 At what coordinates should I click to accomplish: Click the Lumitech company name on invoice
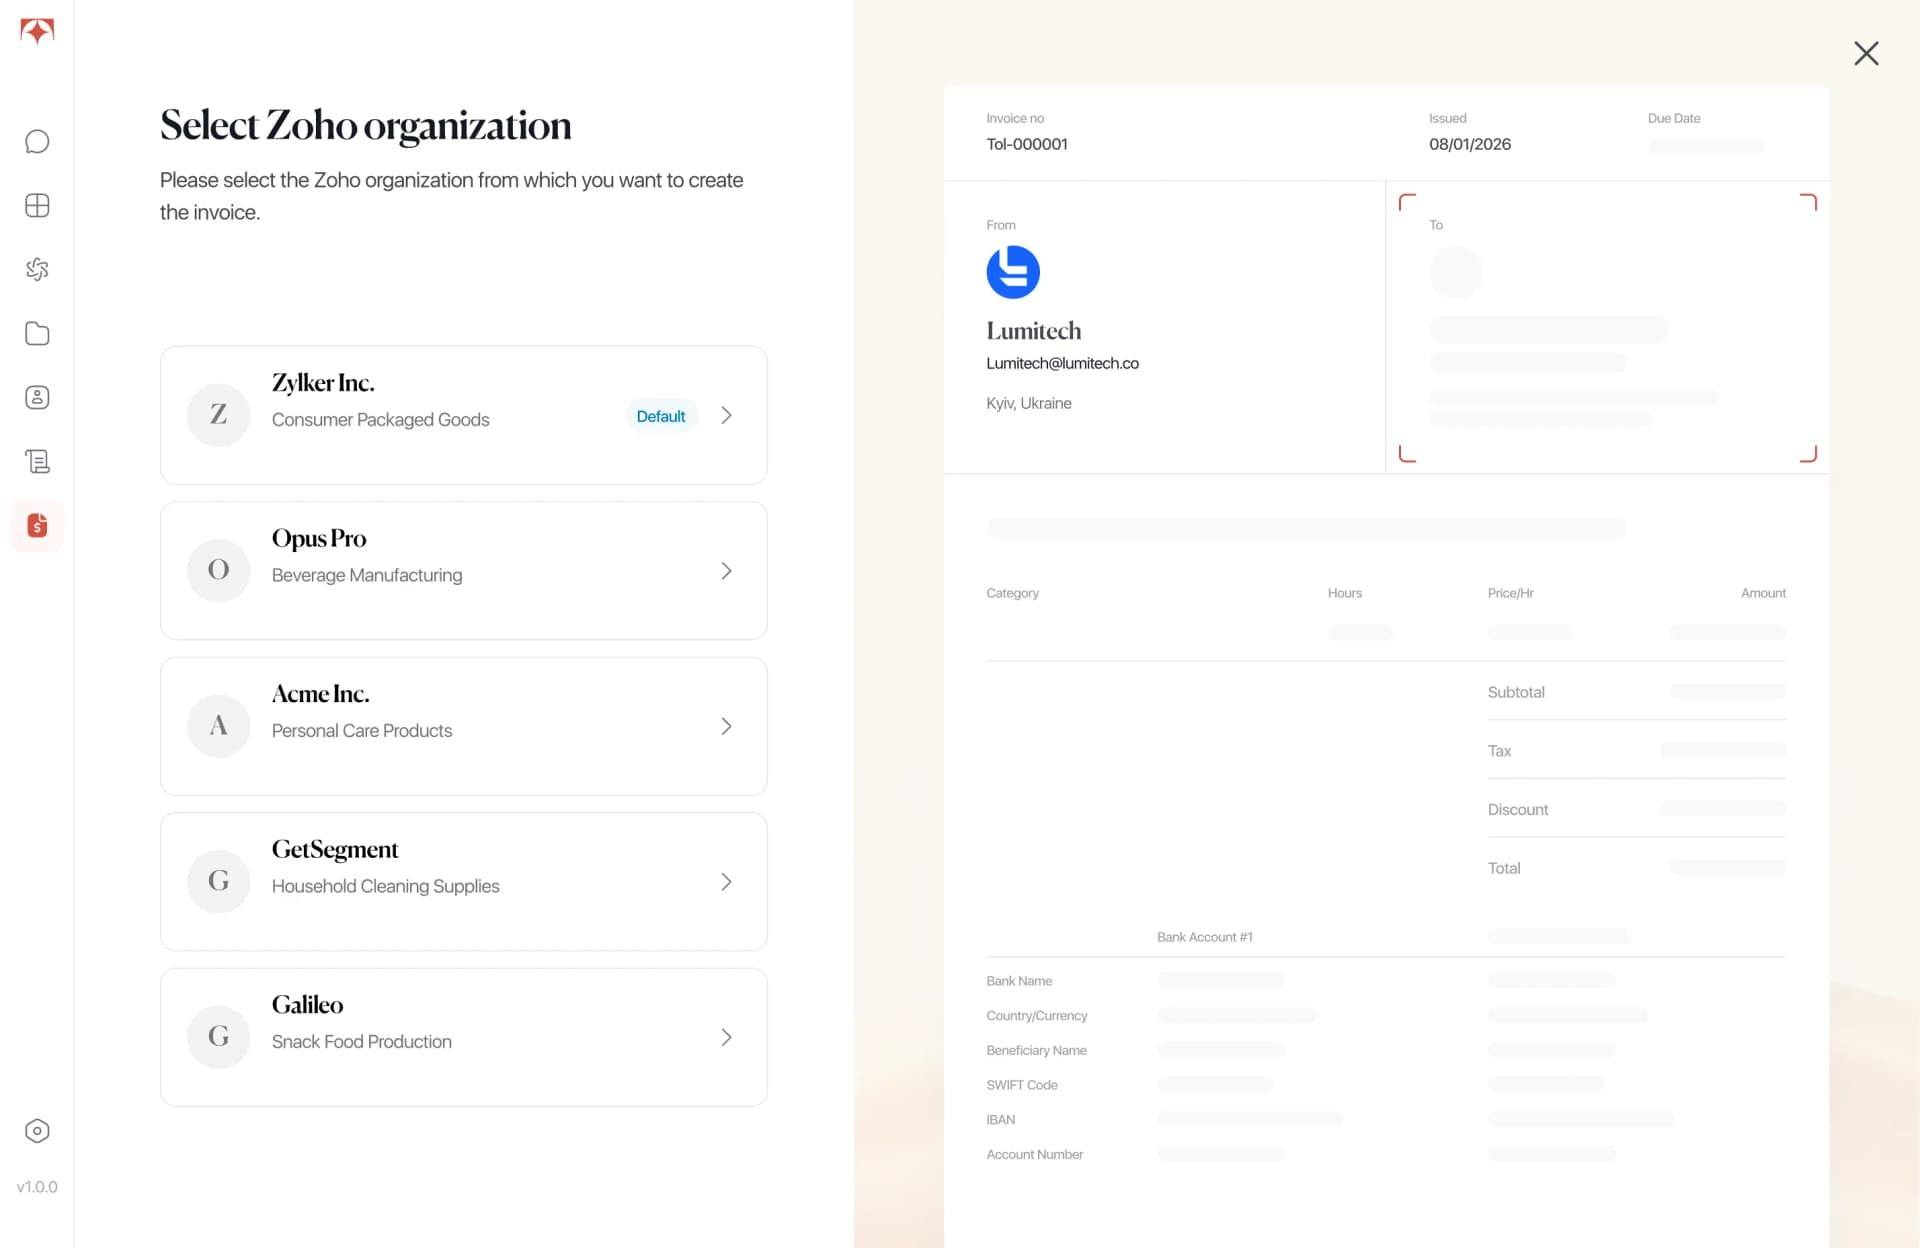1034,331
